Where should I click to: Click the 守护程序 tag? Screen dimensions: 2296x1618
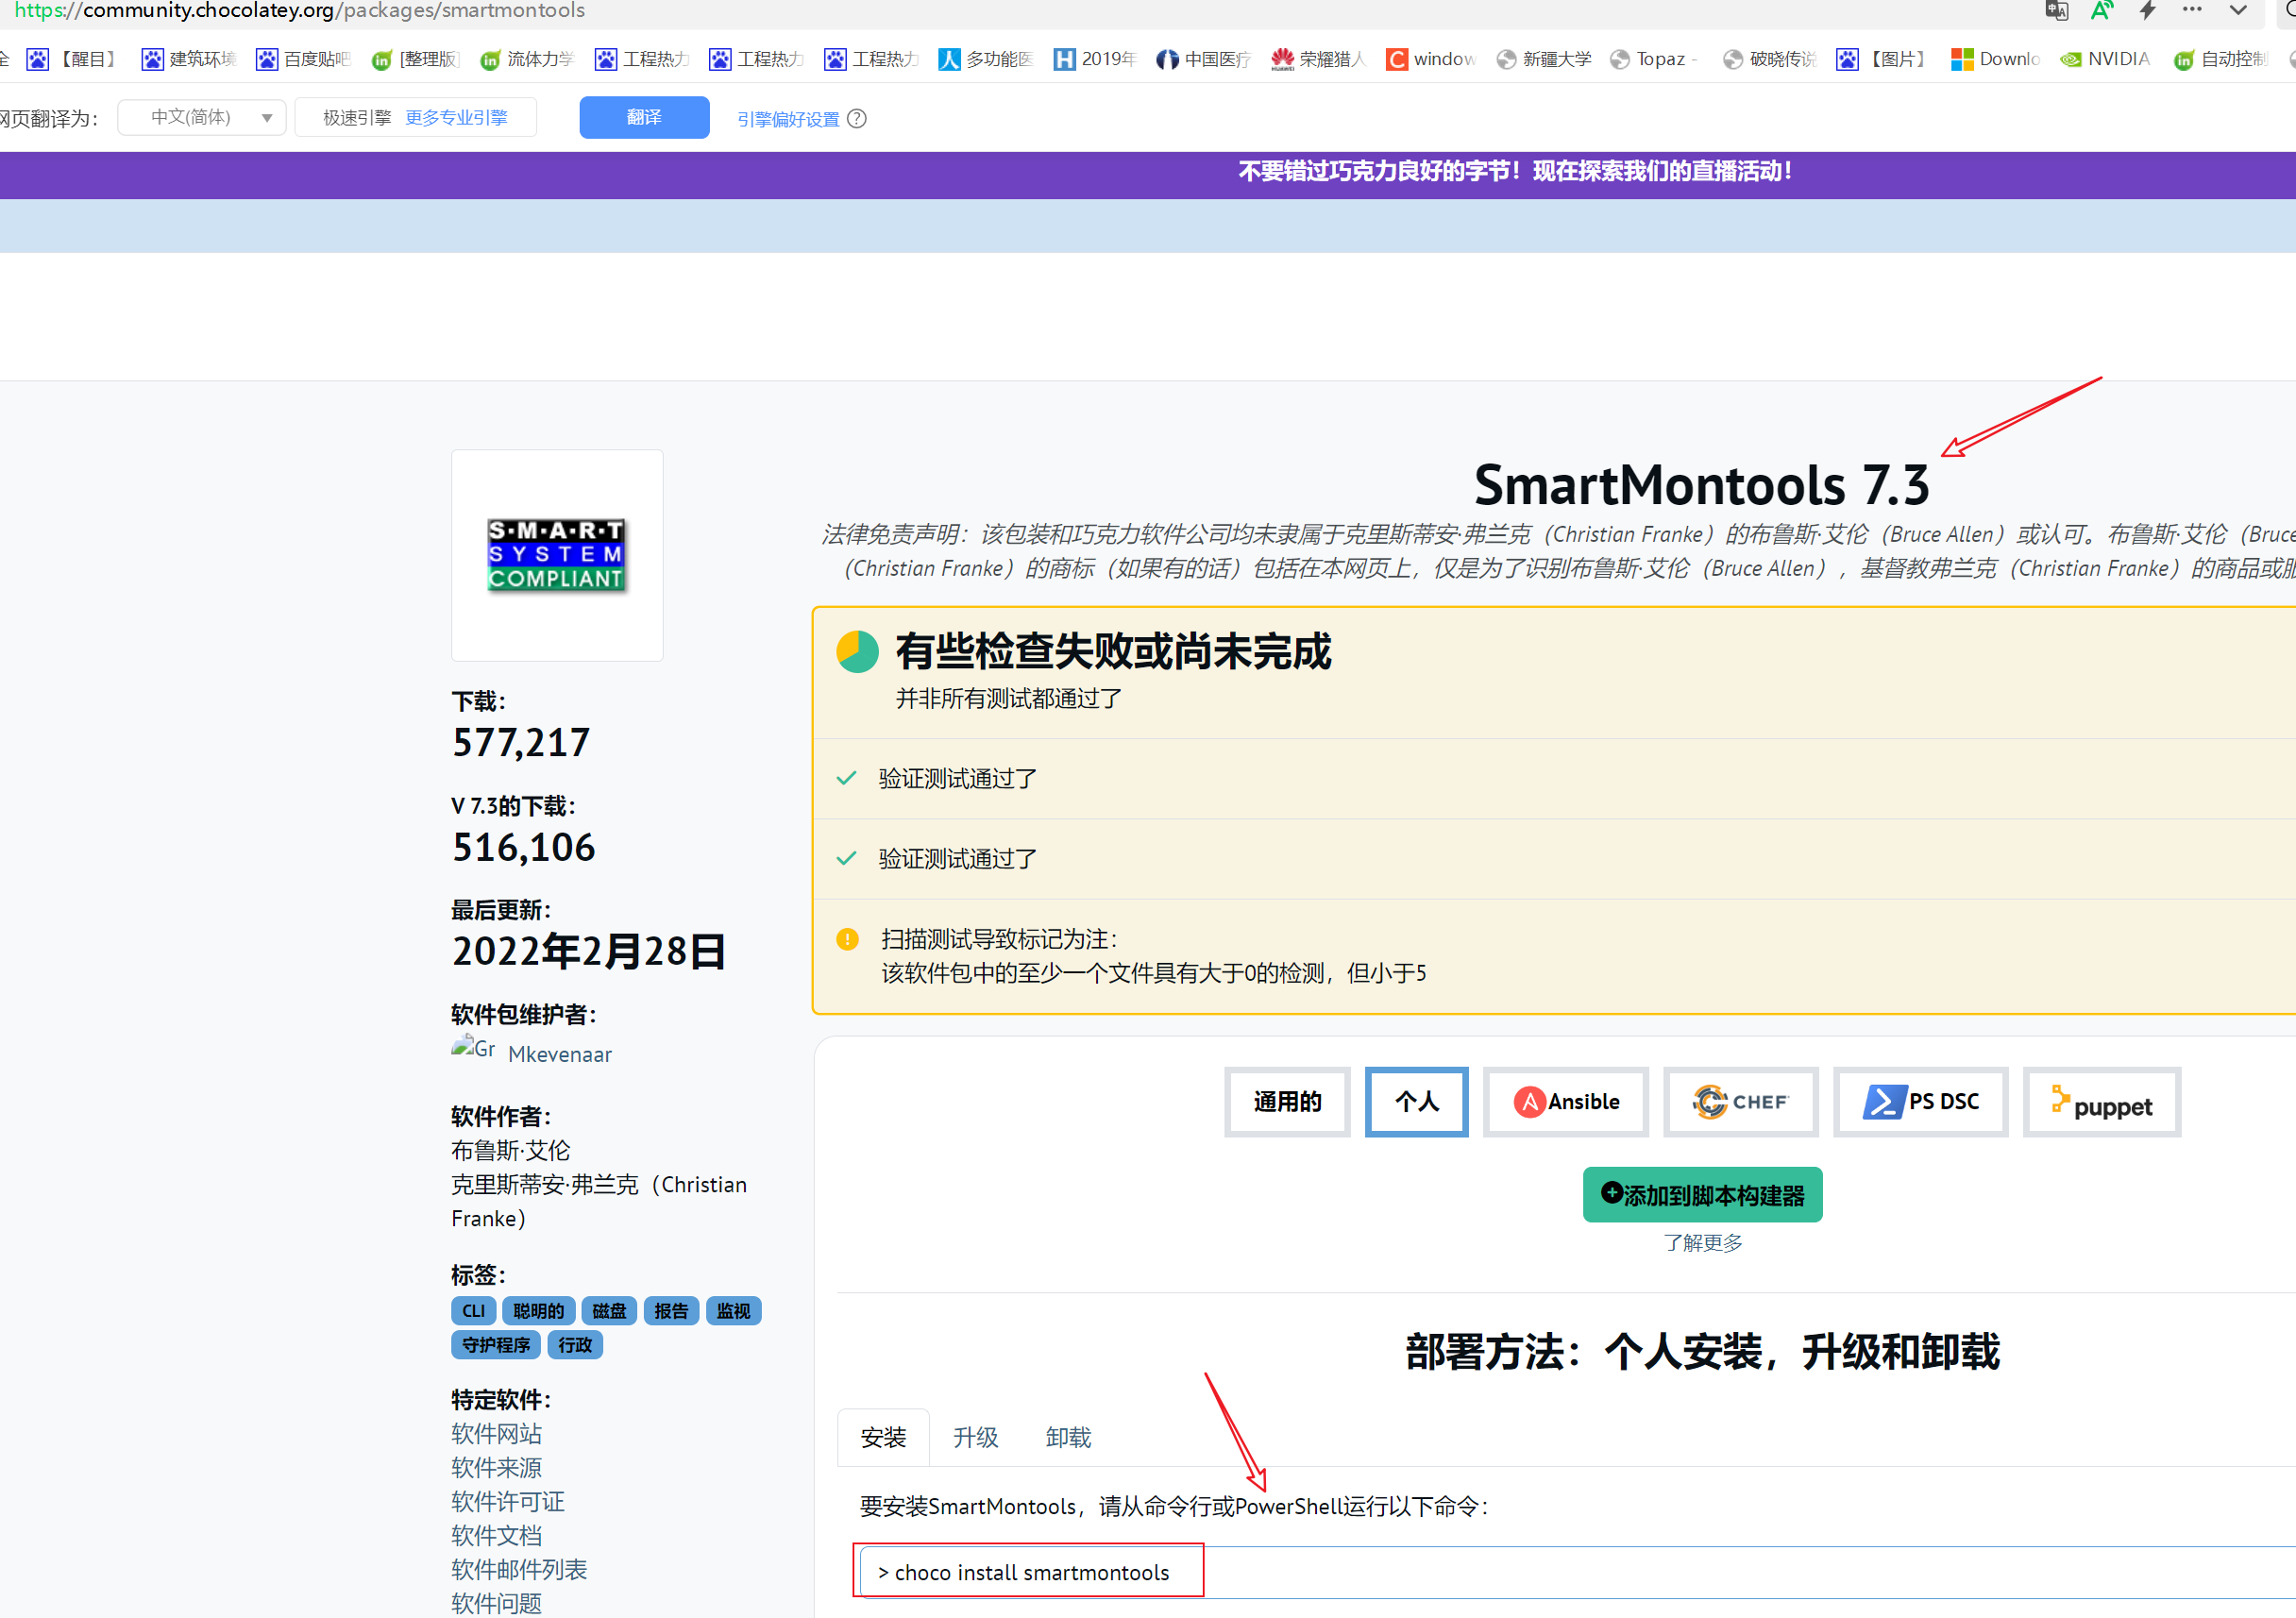(496, 1344)
